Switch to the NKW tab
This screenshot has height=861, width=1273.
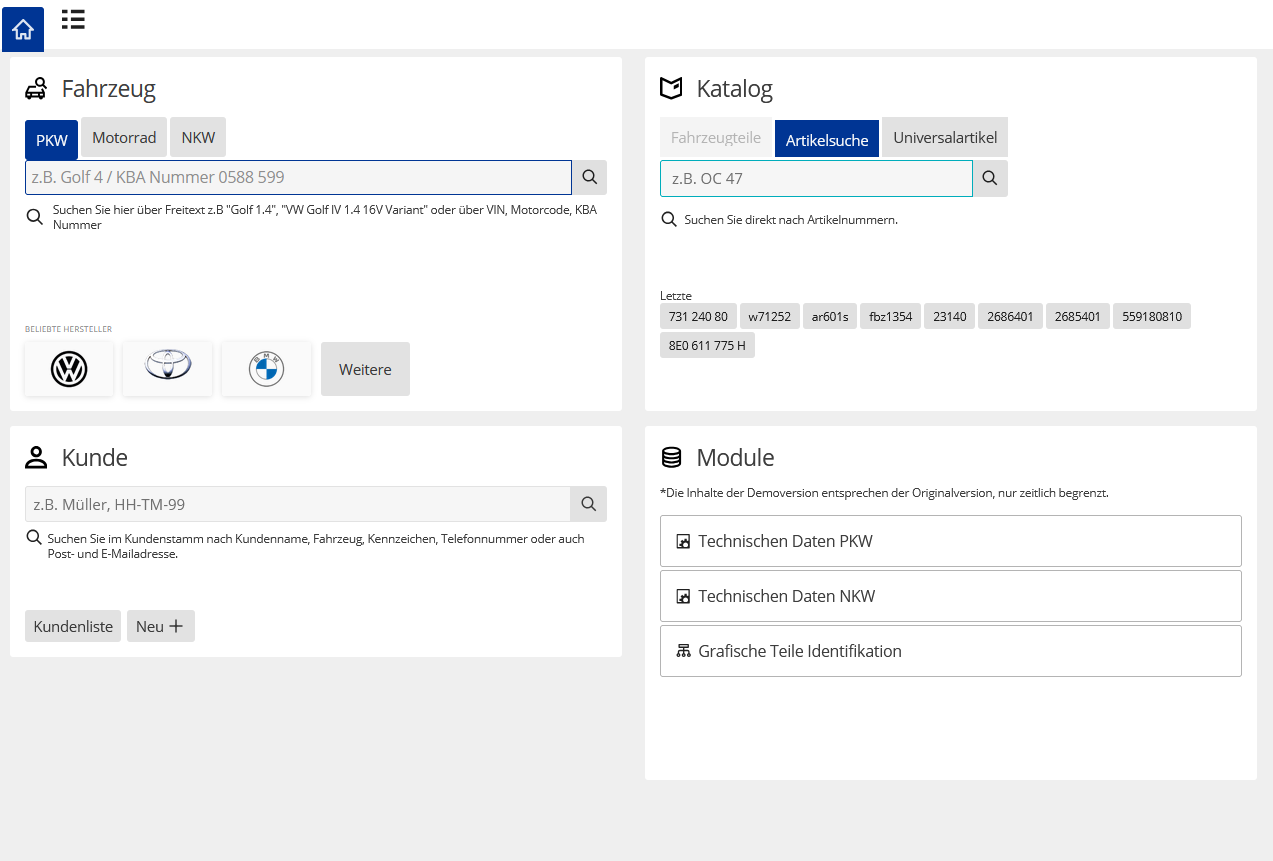tap(198, 138)
